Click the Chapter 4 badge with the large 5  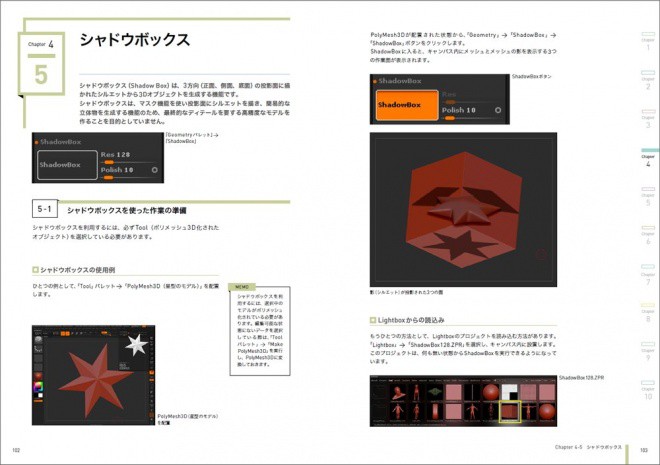click(x=41, y=64)
